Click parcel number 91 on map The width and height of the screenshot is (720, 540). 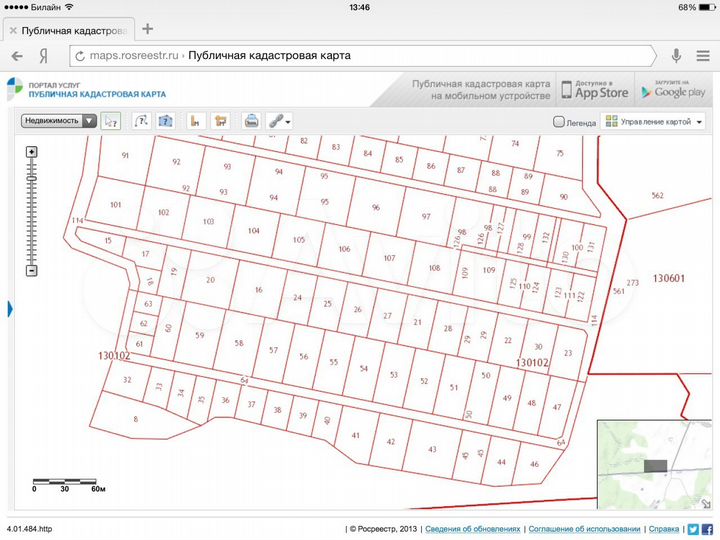pyautogui.click(x=125, y=155)
